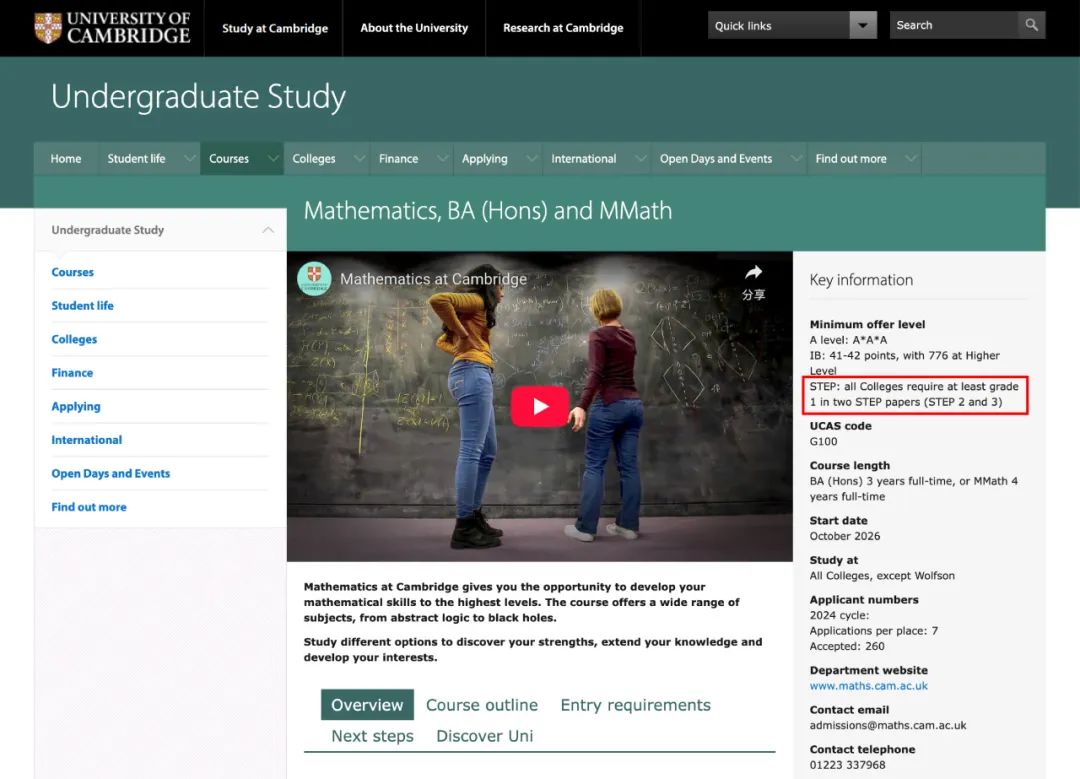The width and height of the screenshot is (1080, 779).
Task: Expand the International menu chevron
Action: coord(640,158)
